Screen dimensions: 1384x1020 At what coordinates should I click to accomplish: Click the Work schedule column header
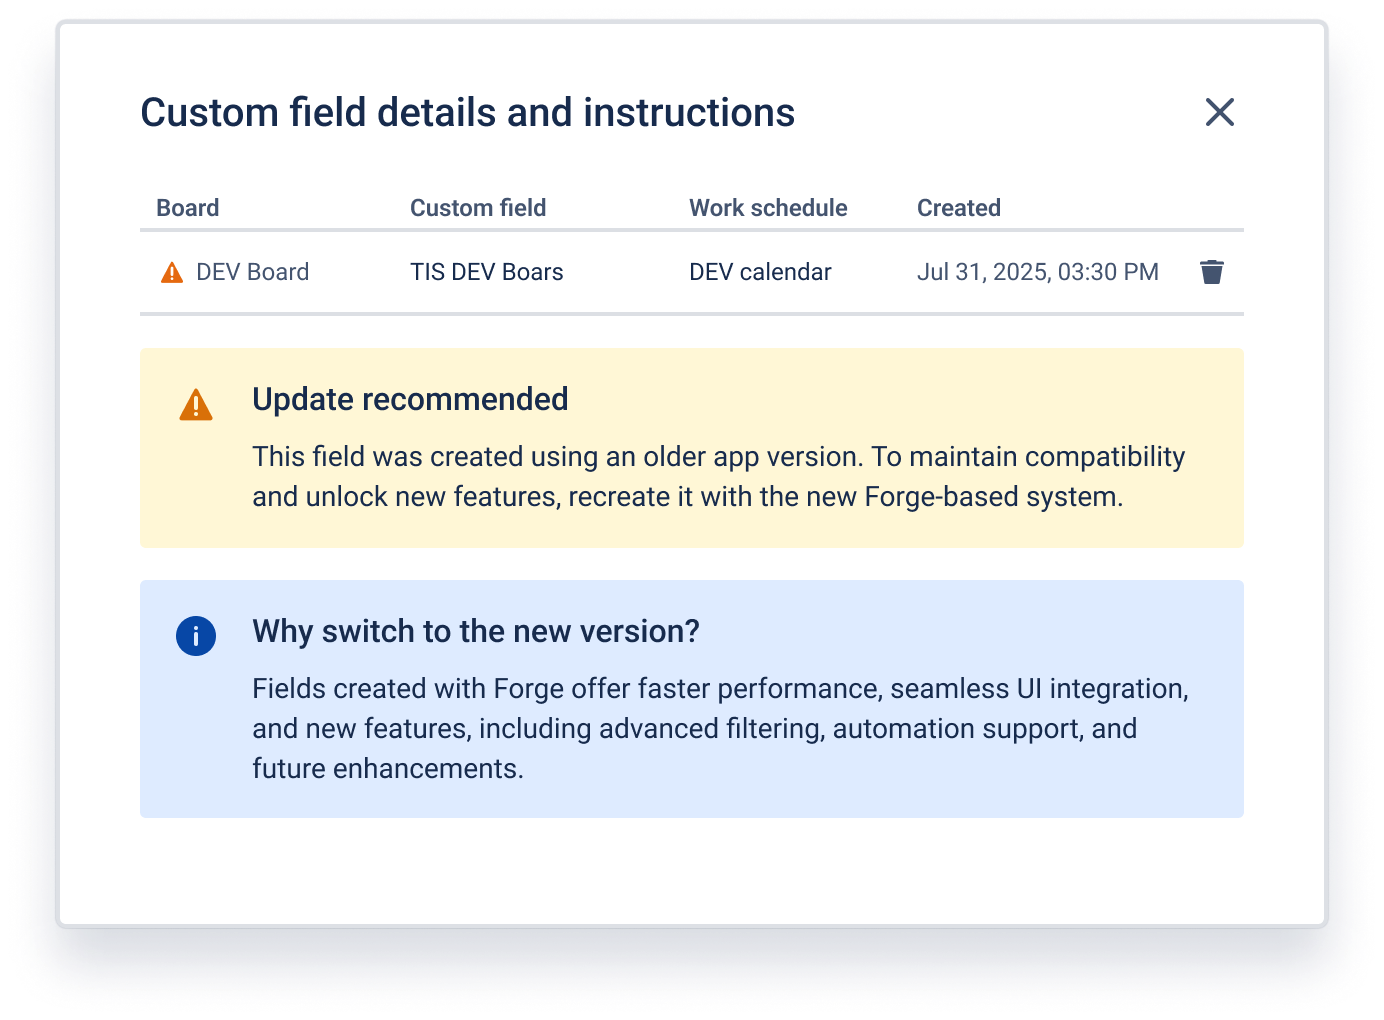[x=768, y=208]
